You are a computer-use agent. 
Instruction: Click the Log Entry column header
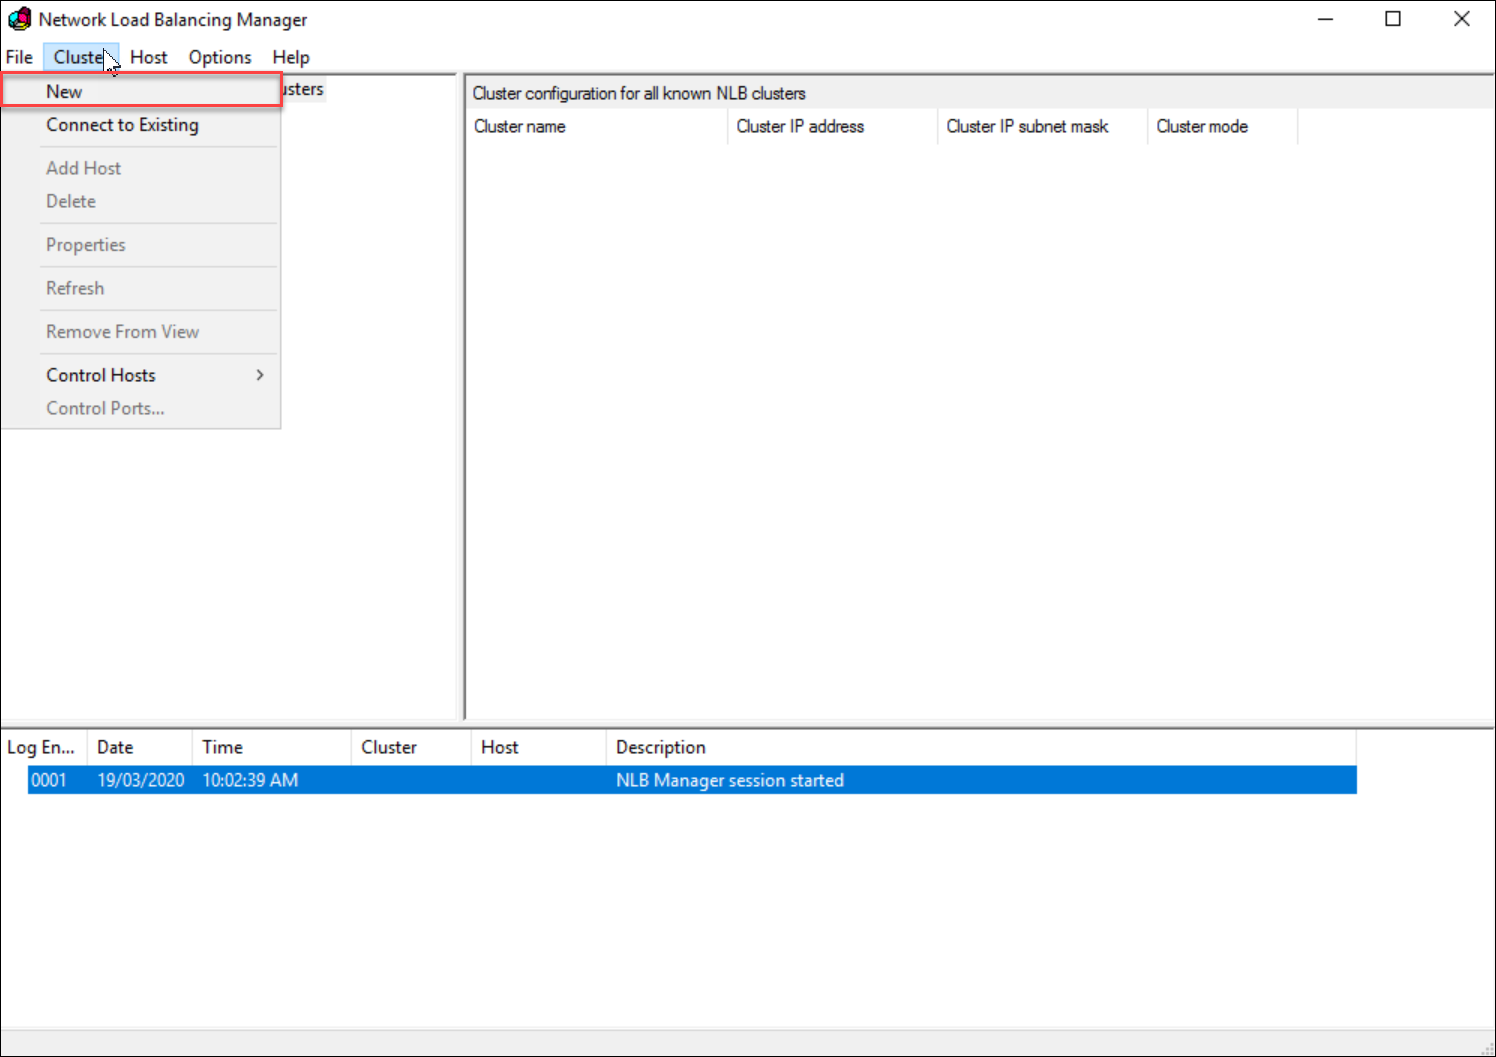point(41,747)
